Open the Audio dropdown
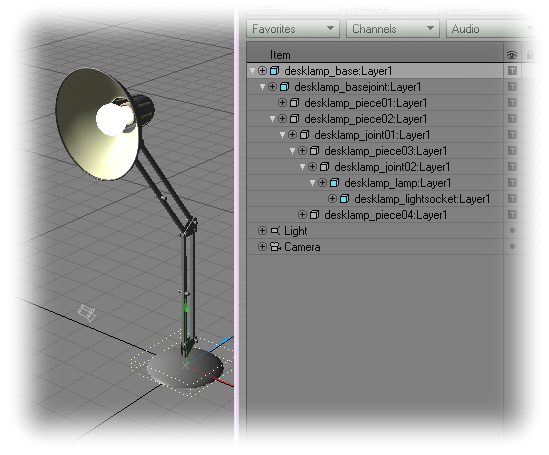549x455 pixels. [x=490, y=29]
